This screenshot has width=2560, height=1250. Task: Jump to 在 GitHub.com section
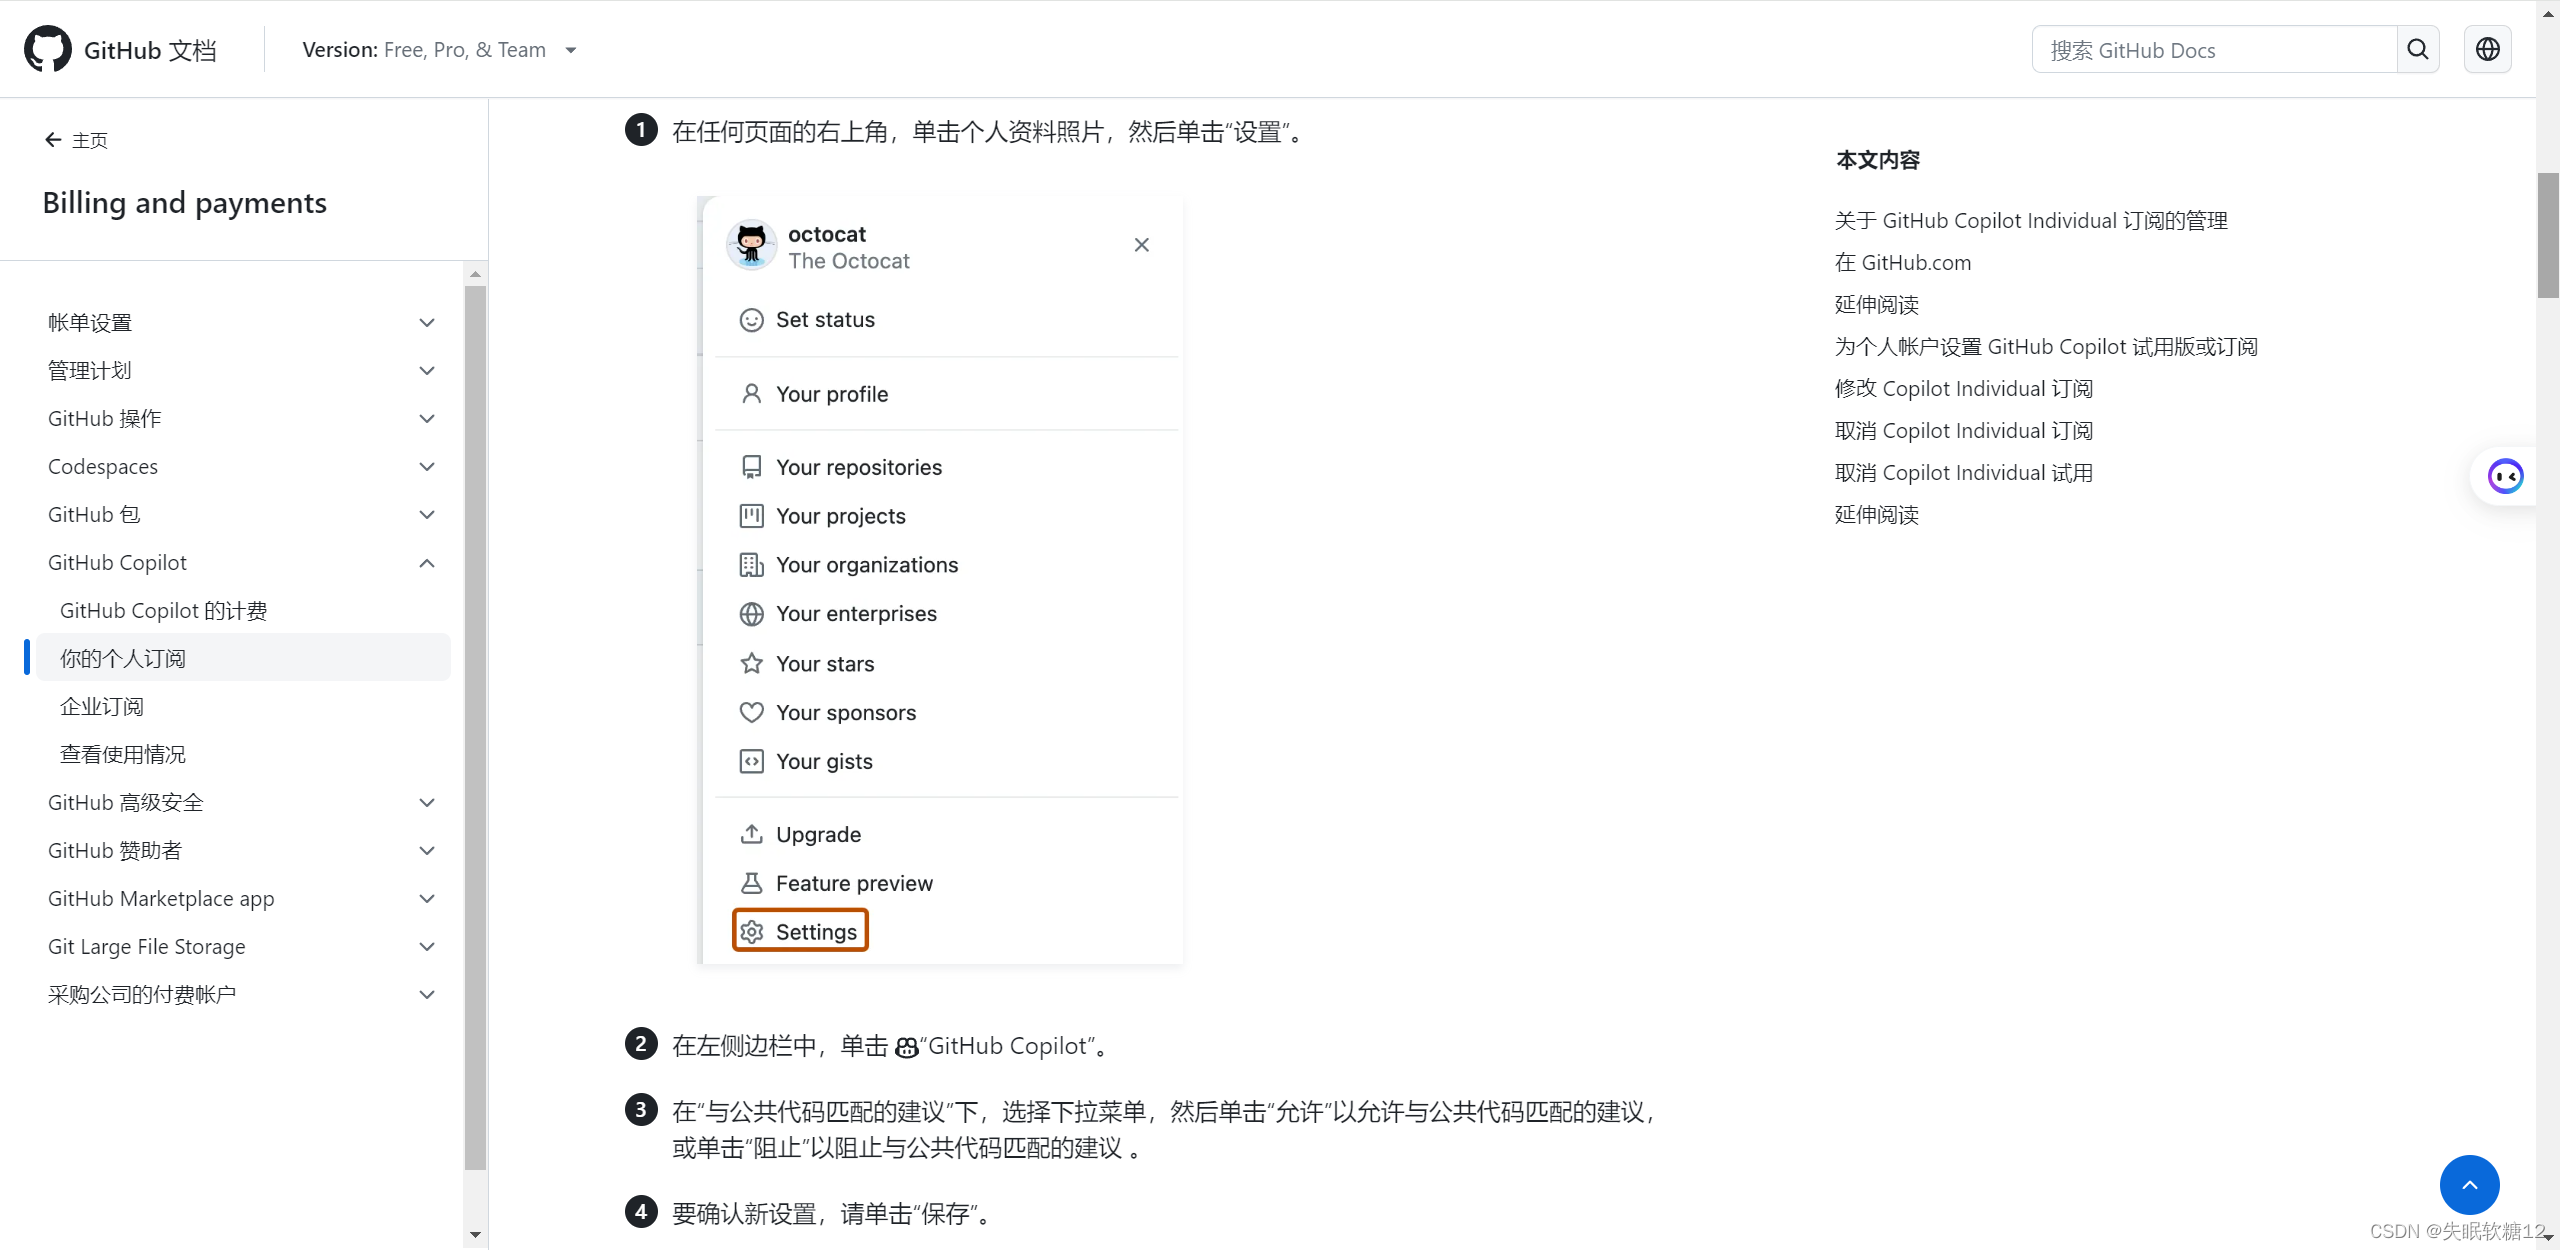[1902, 262]
